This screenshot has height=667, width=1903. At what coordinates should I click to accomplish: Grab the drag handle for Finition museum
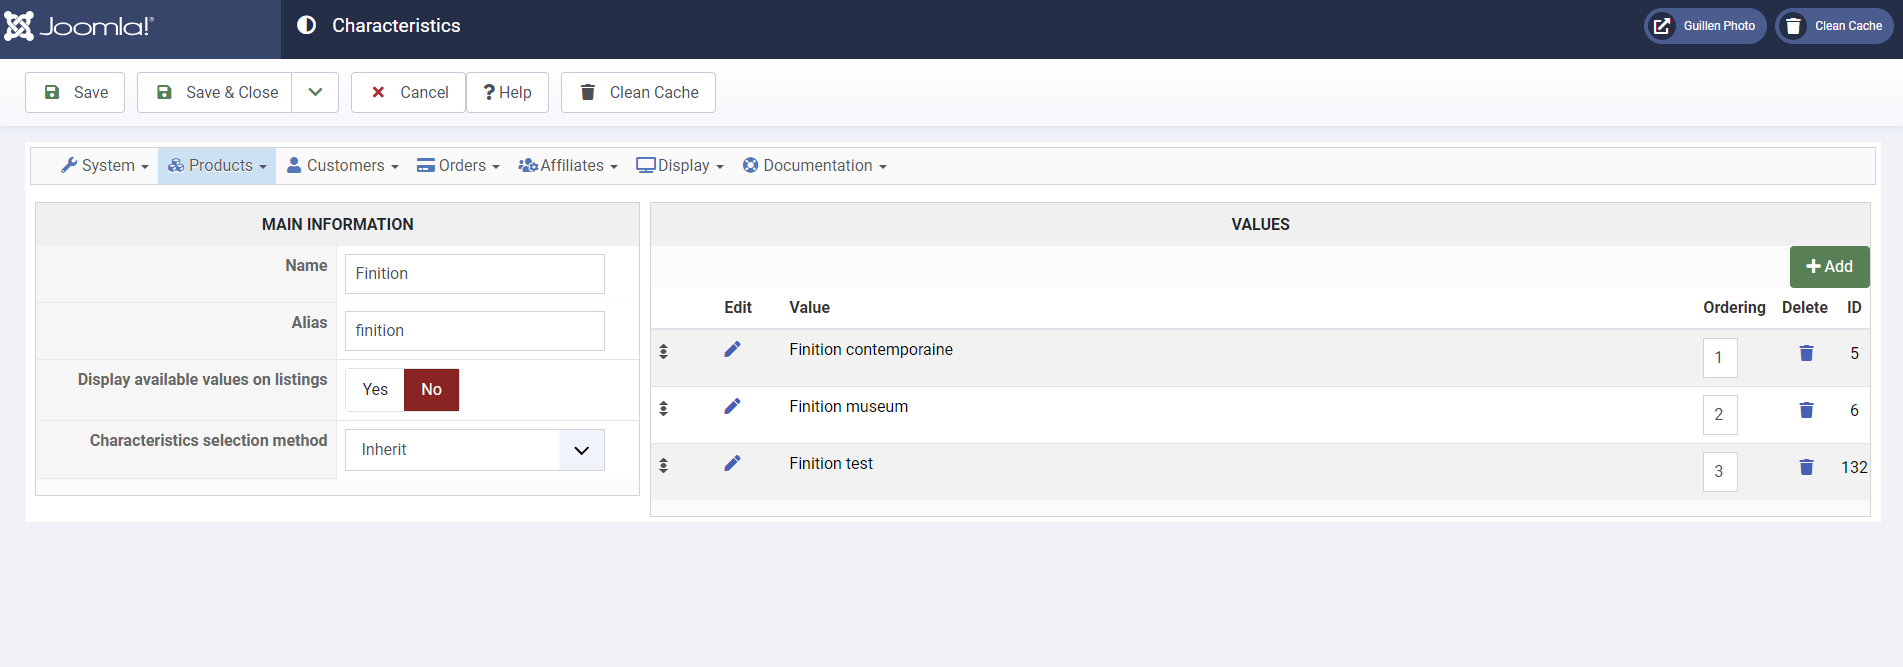[x=663, y=408]
